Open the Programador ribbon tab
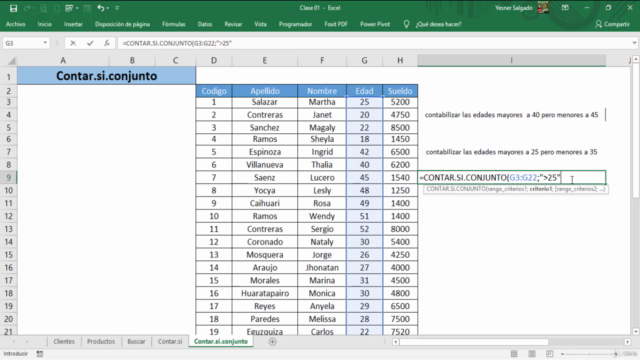 pyautogui.click(x=296, y=24)
